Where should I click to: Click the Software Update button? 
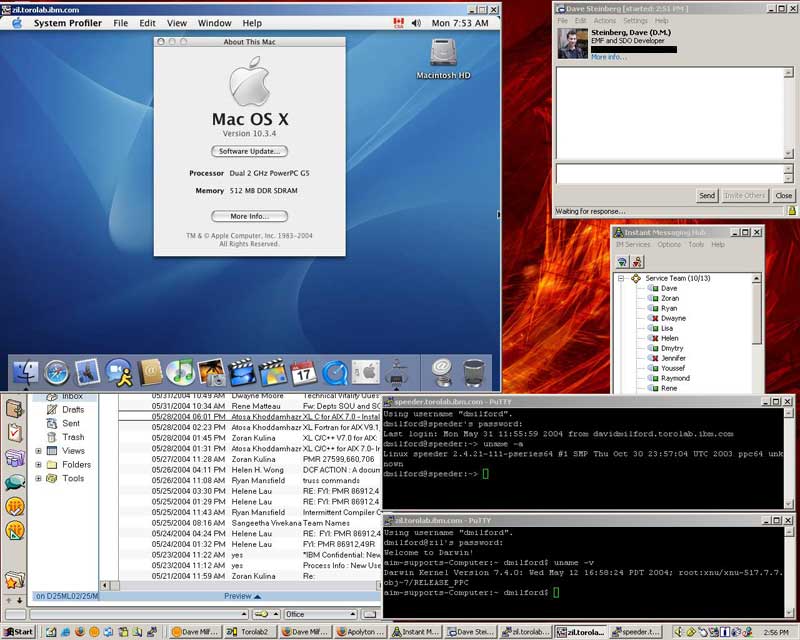249,151
